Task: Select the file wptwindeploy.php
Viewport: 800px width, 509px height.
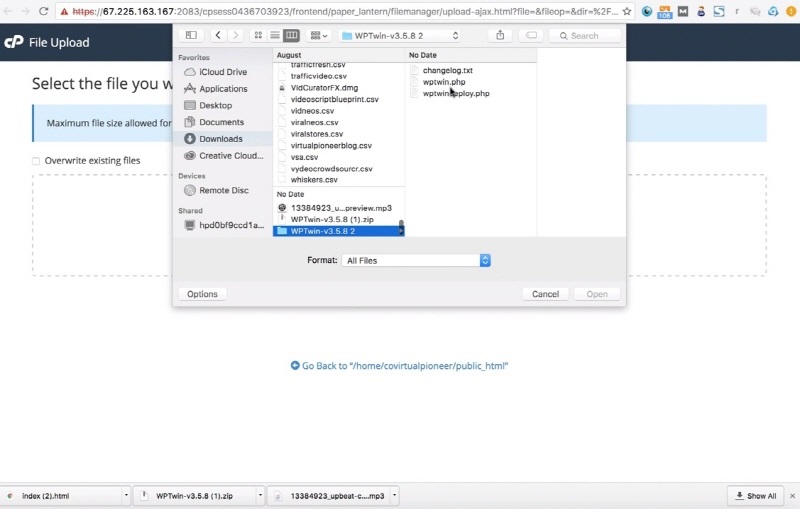Action: [456, 93]
